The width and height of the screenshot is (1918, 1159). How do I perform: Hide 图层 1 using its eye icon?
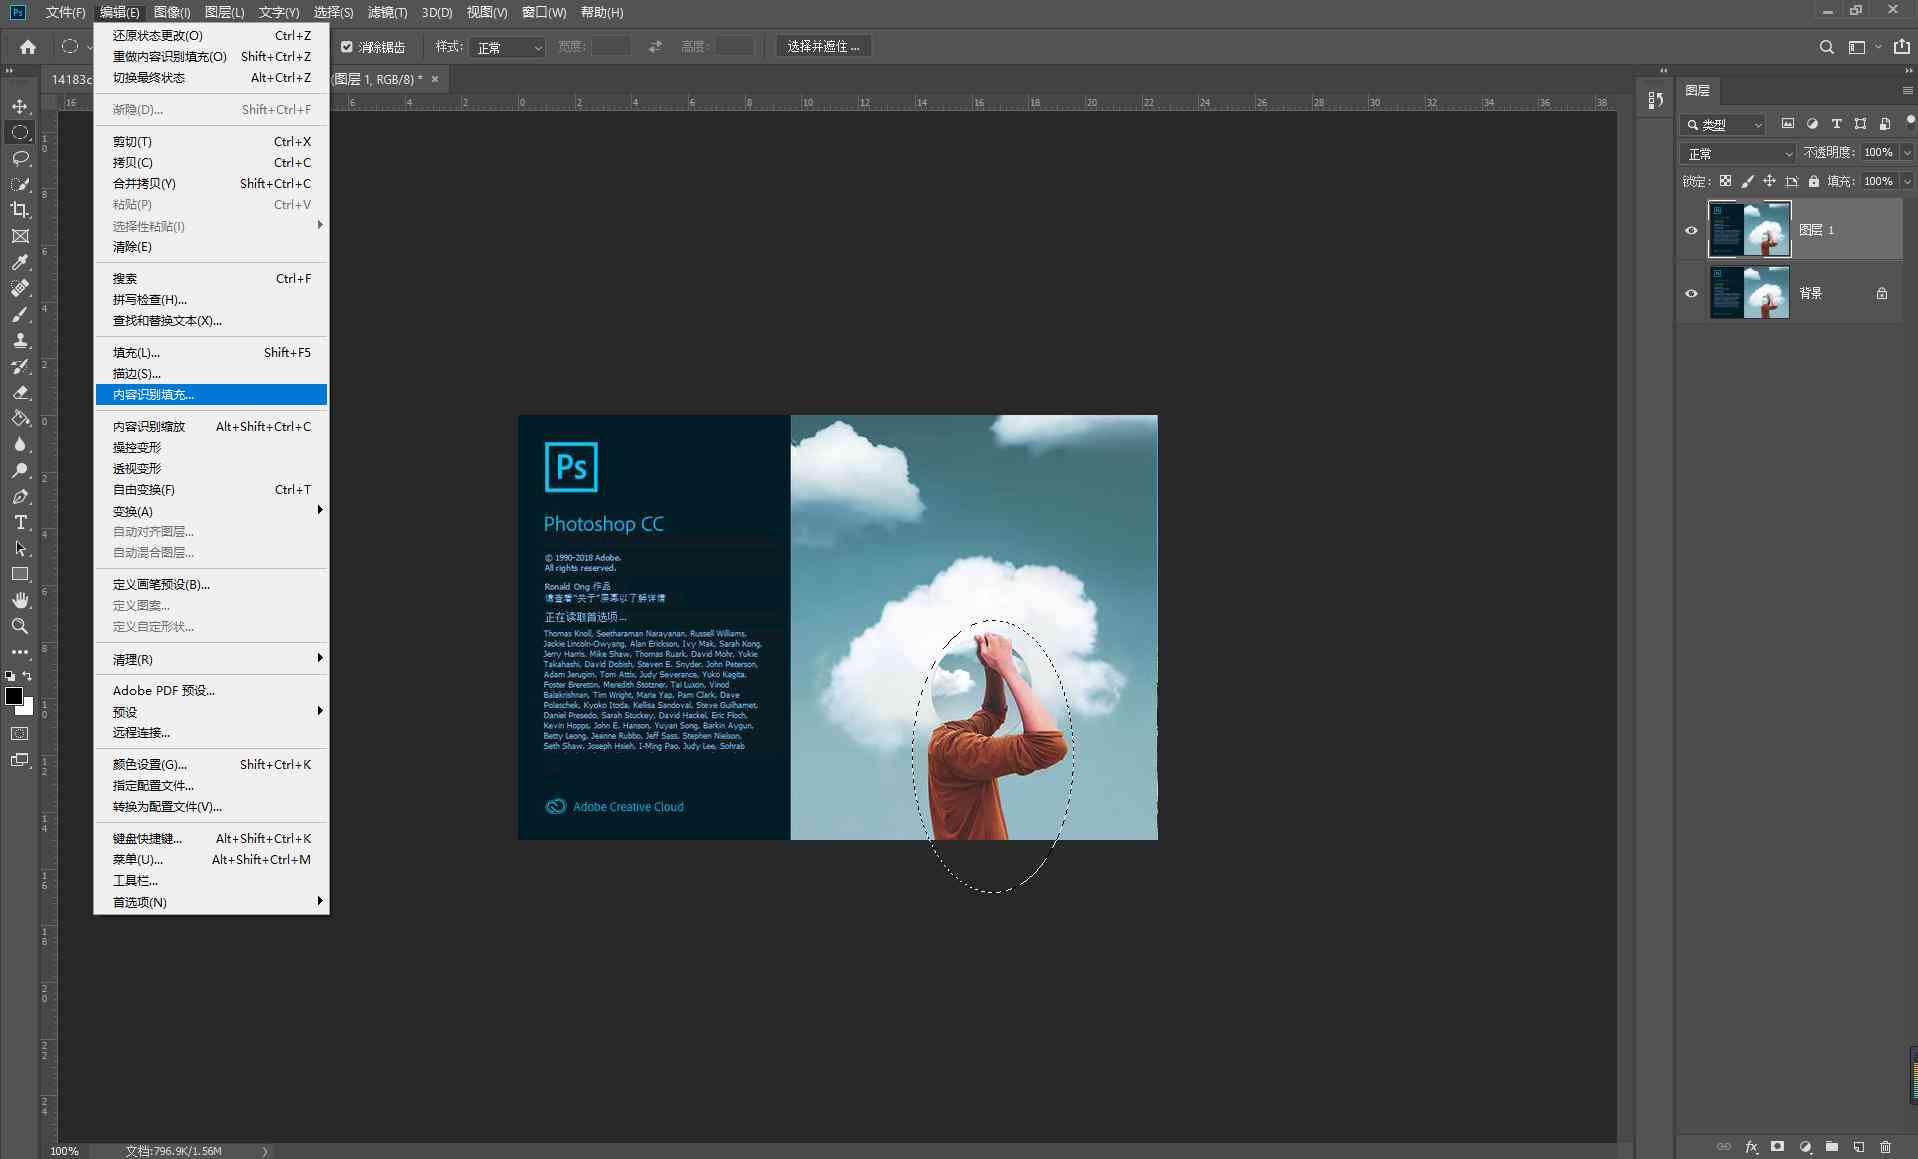[x=1691, y=230]
